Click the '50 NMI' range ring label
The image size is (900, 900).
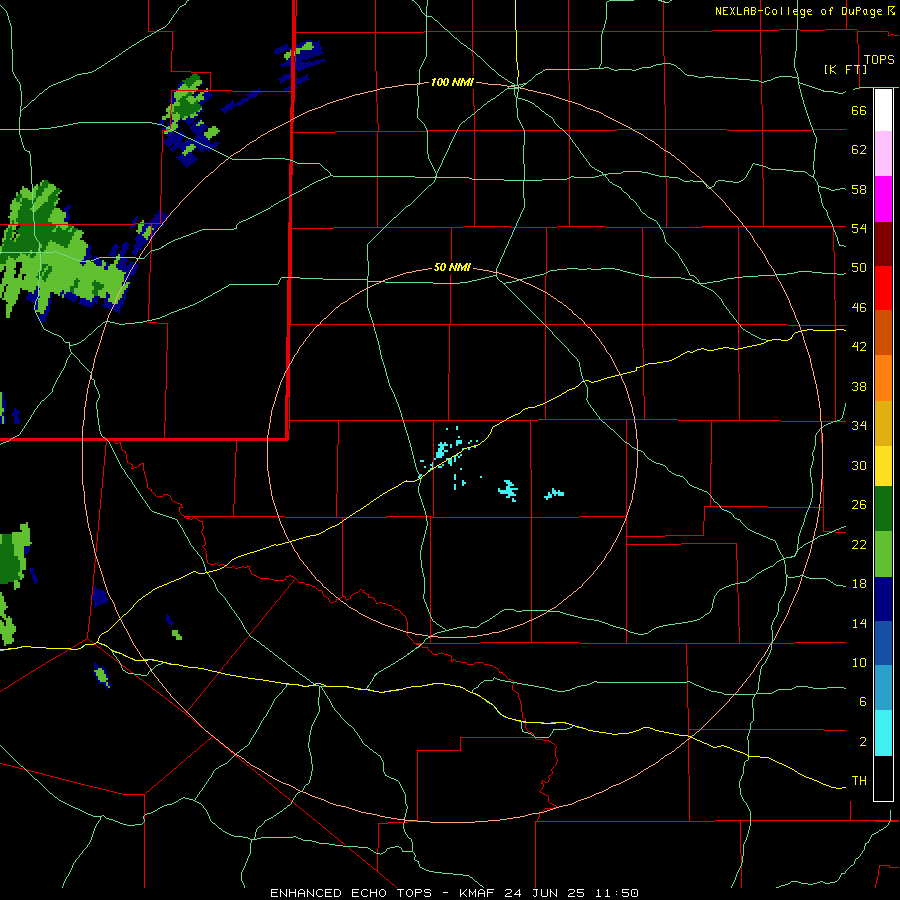pos(452,267)
